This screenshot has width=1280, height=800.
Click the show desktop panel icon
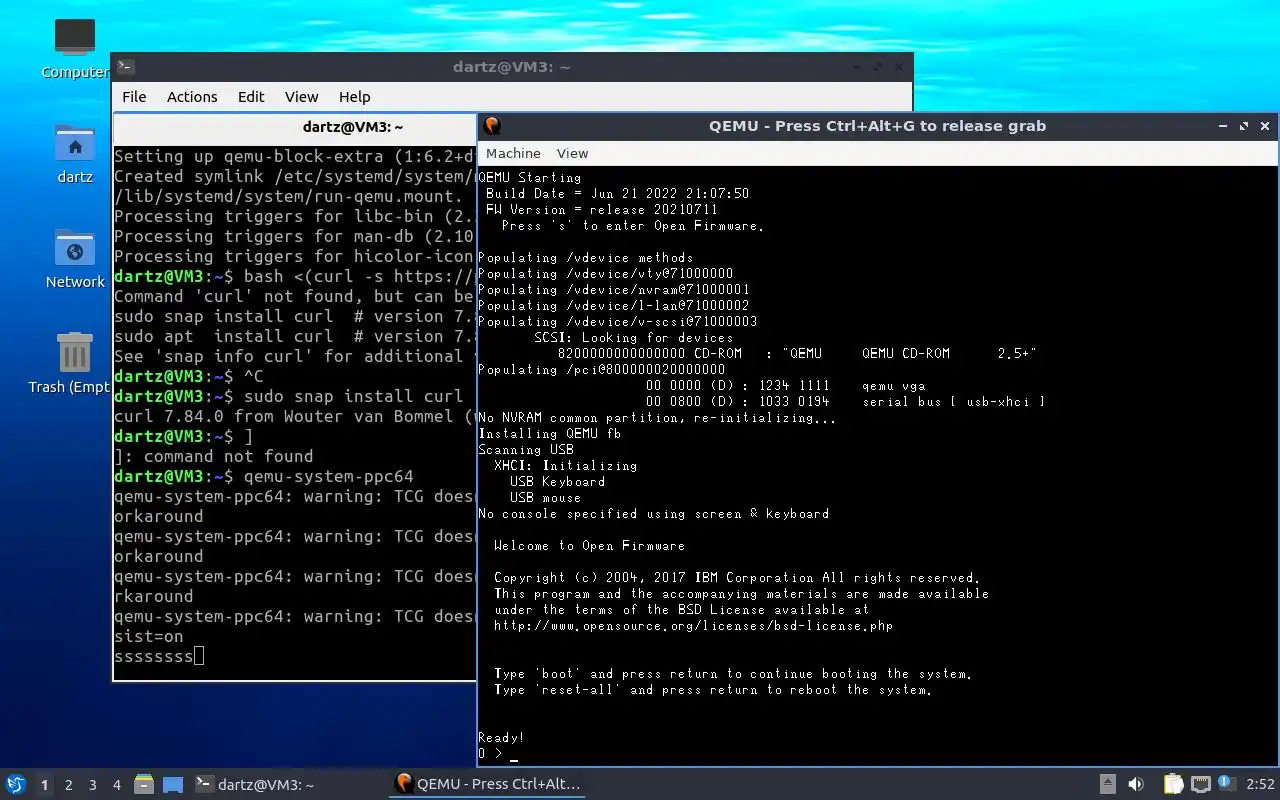coord(173,784)
